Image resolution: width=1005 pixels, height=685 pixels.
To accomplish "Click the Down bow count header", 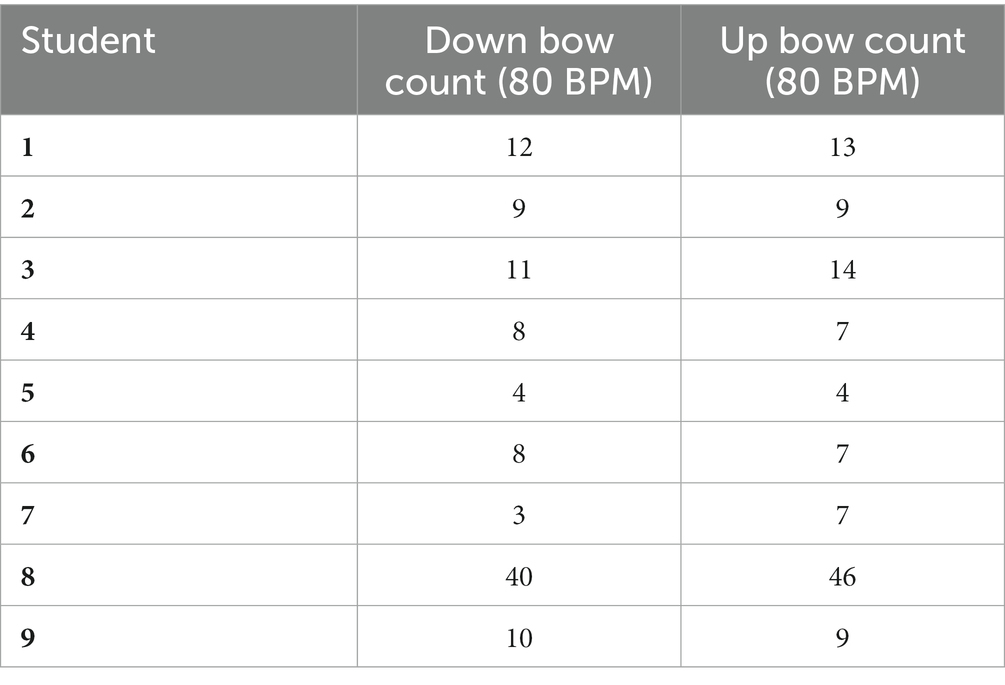I will click(519, 61).
